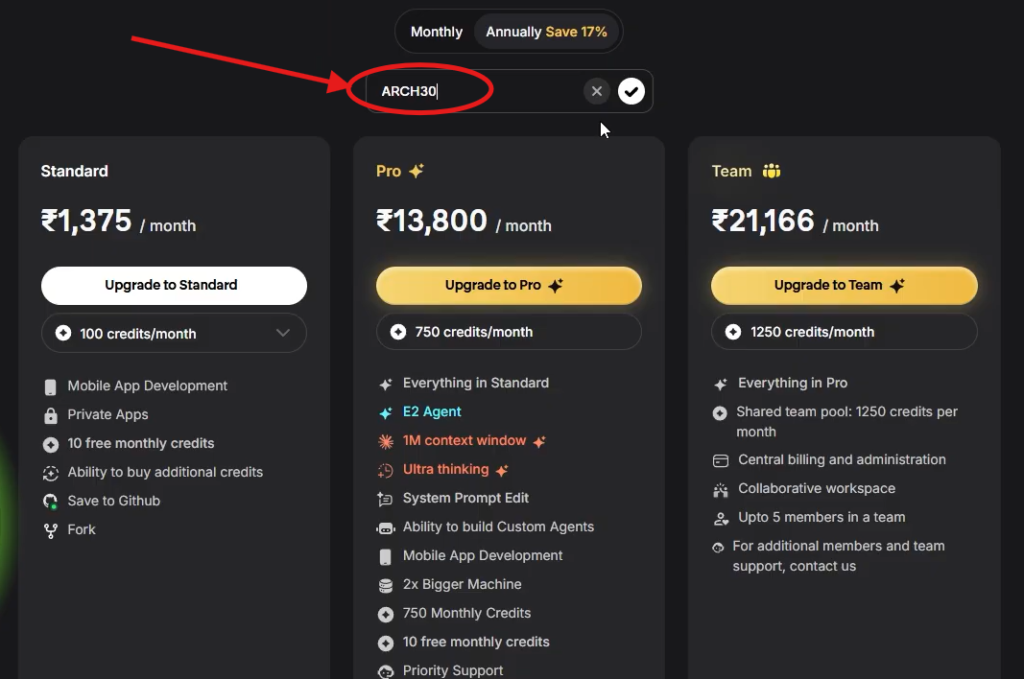Click the 2x Bigger Machine stack icon

[x=386, y=584]
